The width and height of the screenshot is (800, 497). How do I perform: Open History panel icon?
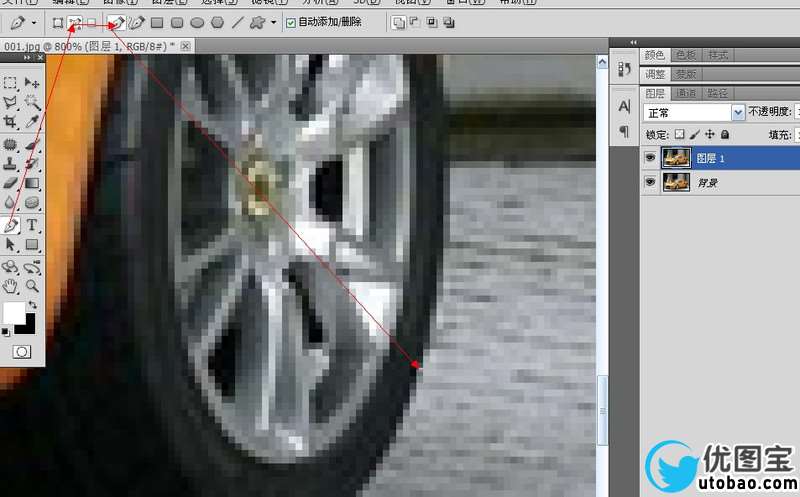tap(624, 69)
